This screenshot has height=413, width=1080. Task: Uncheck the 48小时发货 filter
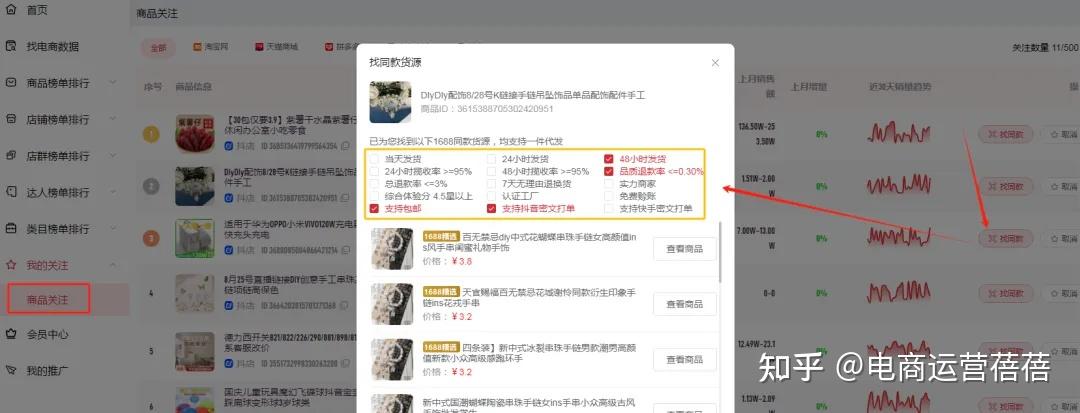point(609,159)
